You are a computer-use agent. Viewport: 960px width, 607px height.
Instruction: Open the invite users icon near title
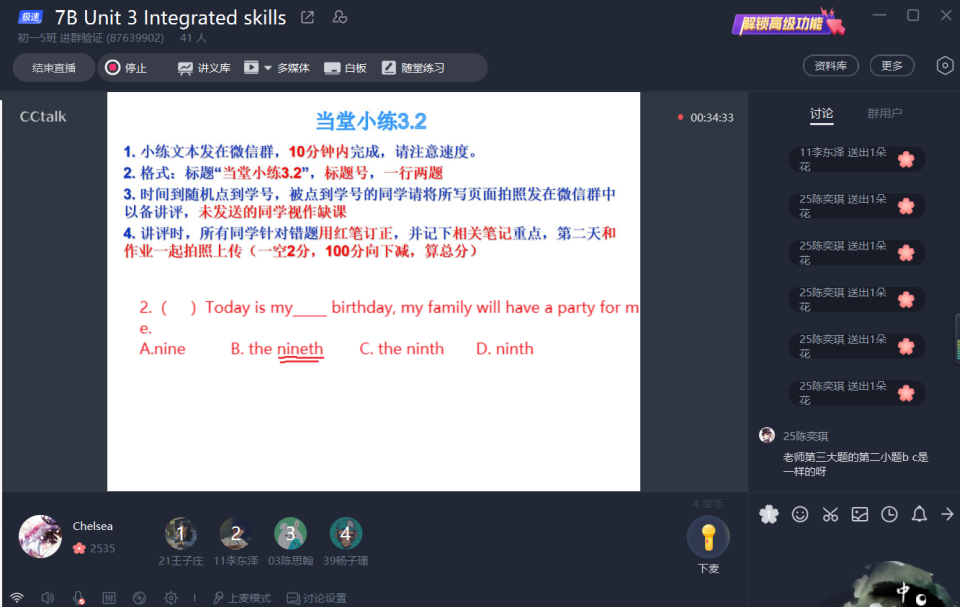340,18
